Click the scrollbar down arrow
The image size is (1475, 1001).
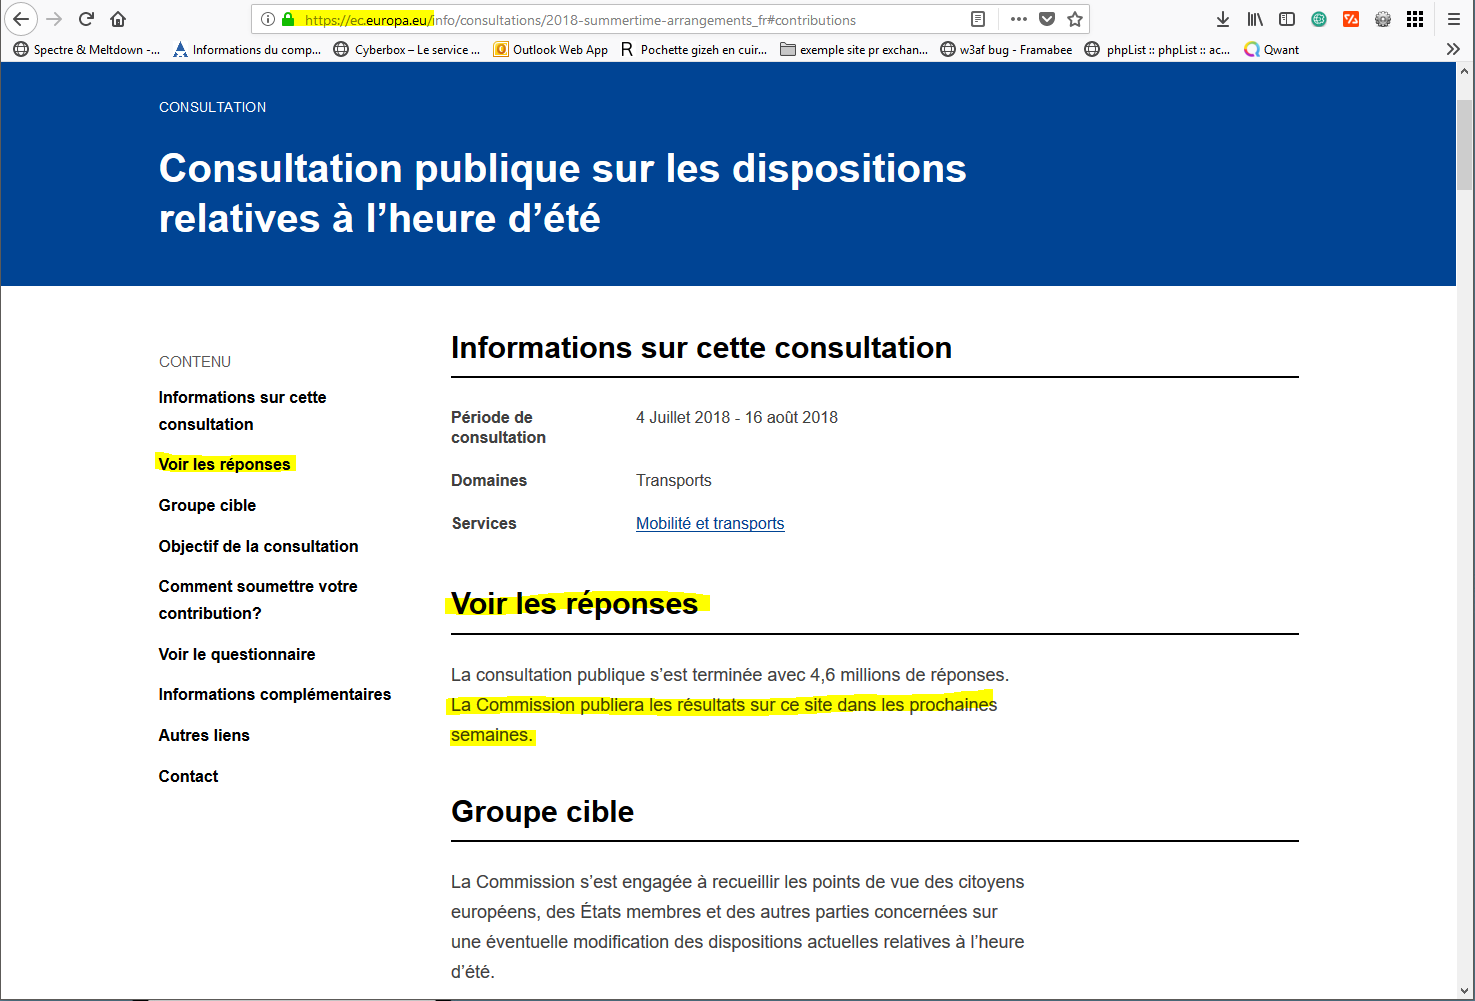click(1465, 991)
